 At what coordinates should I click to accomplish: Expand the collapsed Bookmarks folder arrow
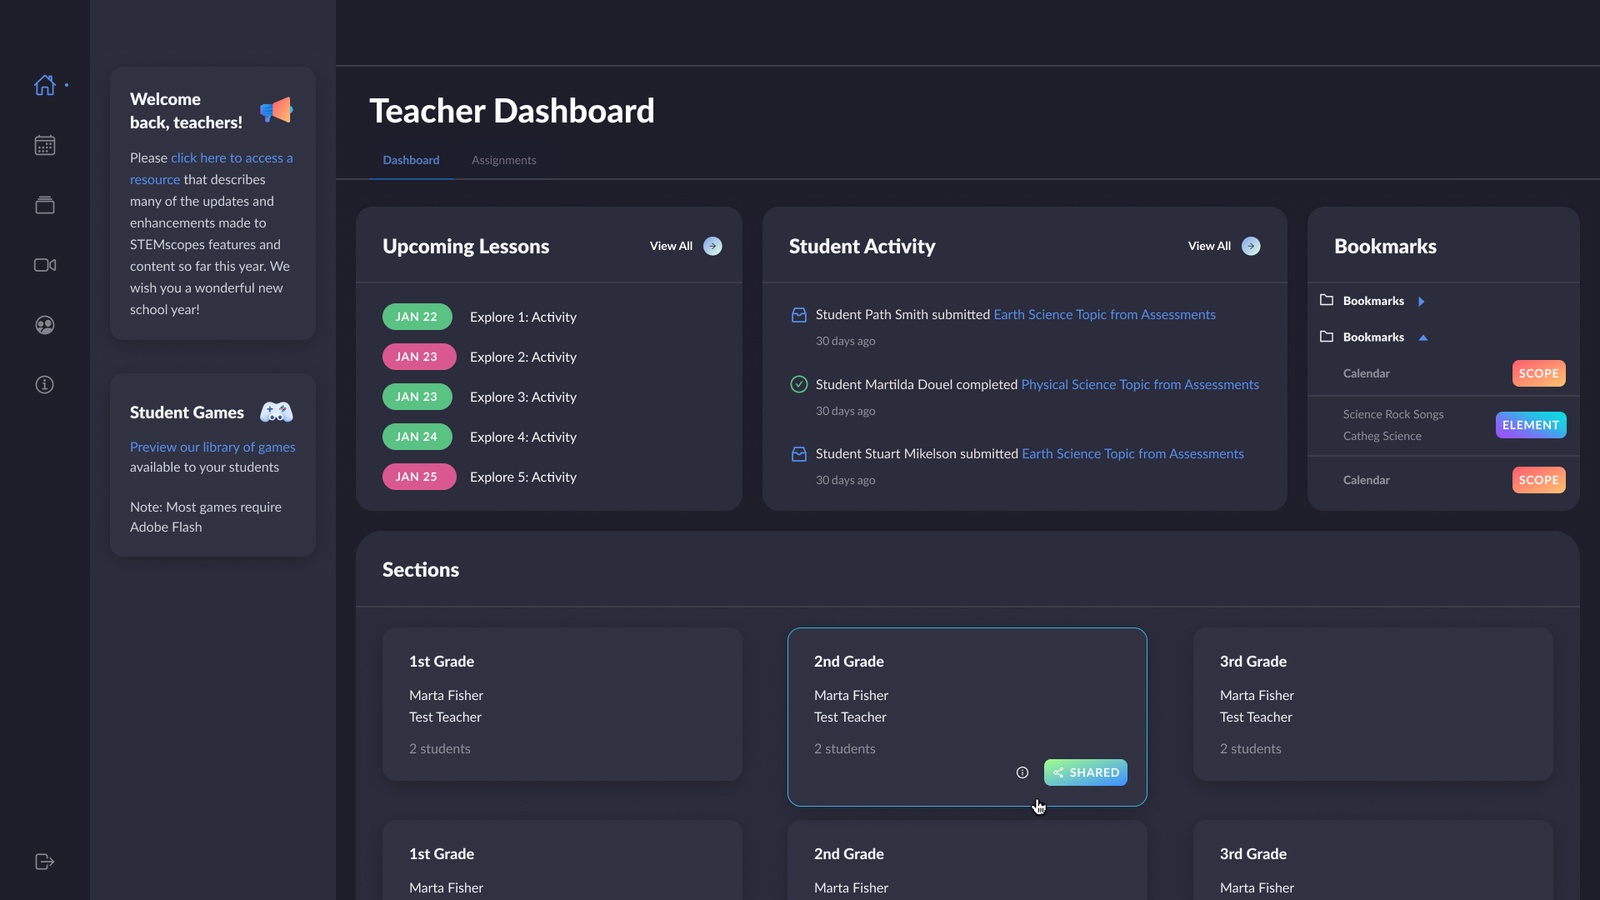1421,301
